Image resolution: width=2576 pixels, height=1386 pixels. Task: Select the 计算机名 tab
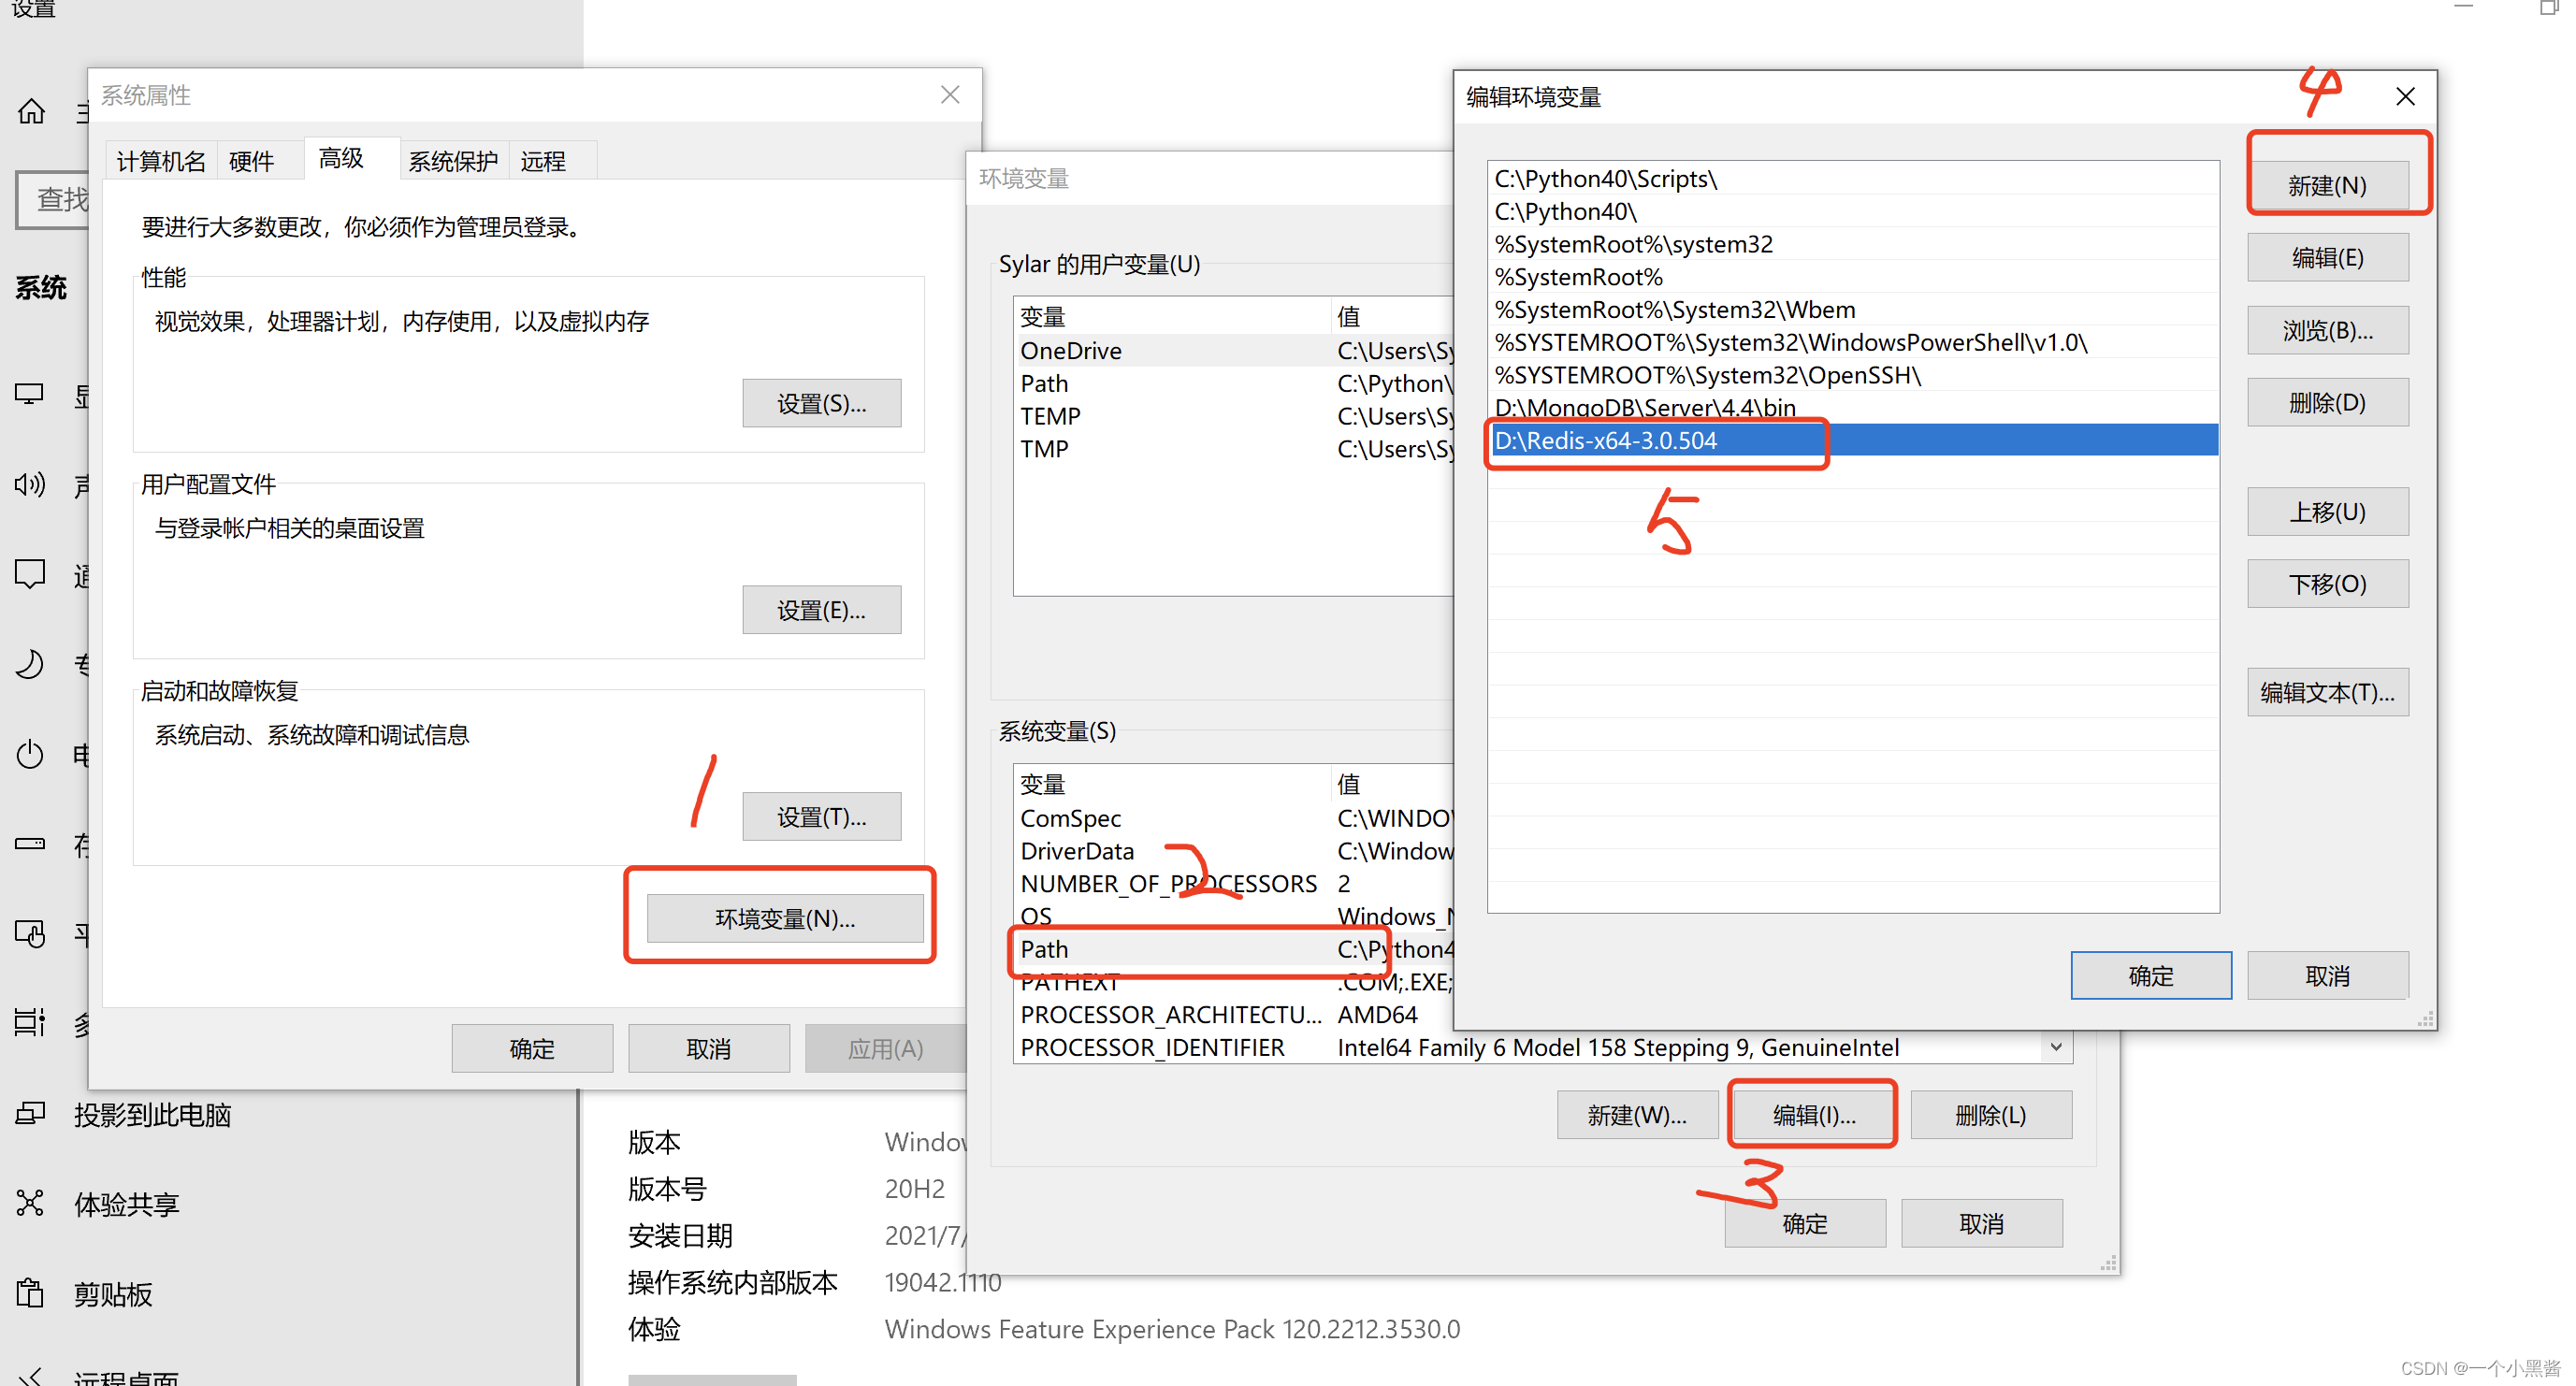point(160,161)
